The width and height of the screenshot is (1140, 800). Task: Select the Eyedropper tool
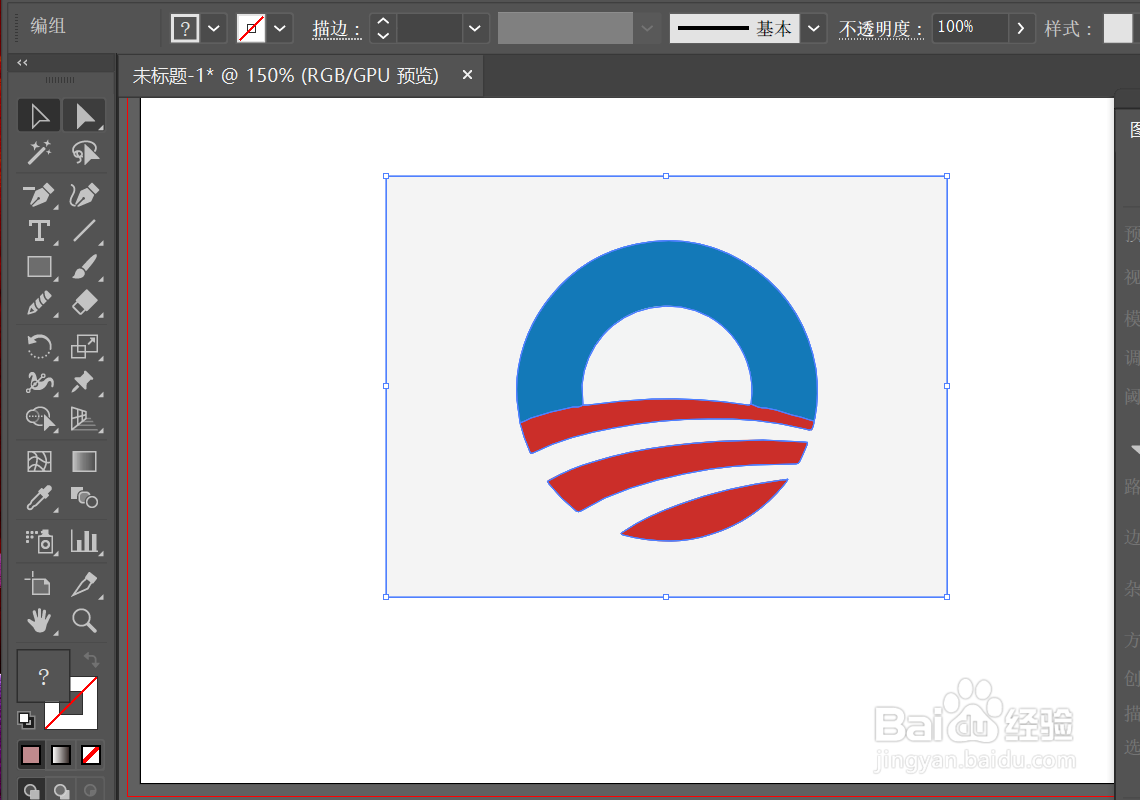(x=39, y=498)
